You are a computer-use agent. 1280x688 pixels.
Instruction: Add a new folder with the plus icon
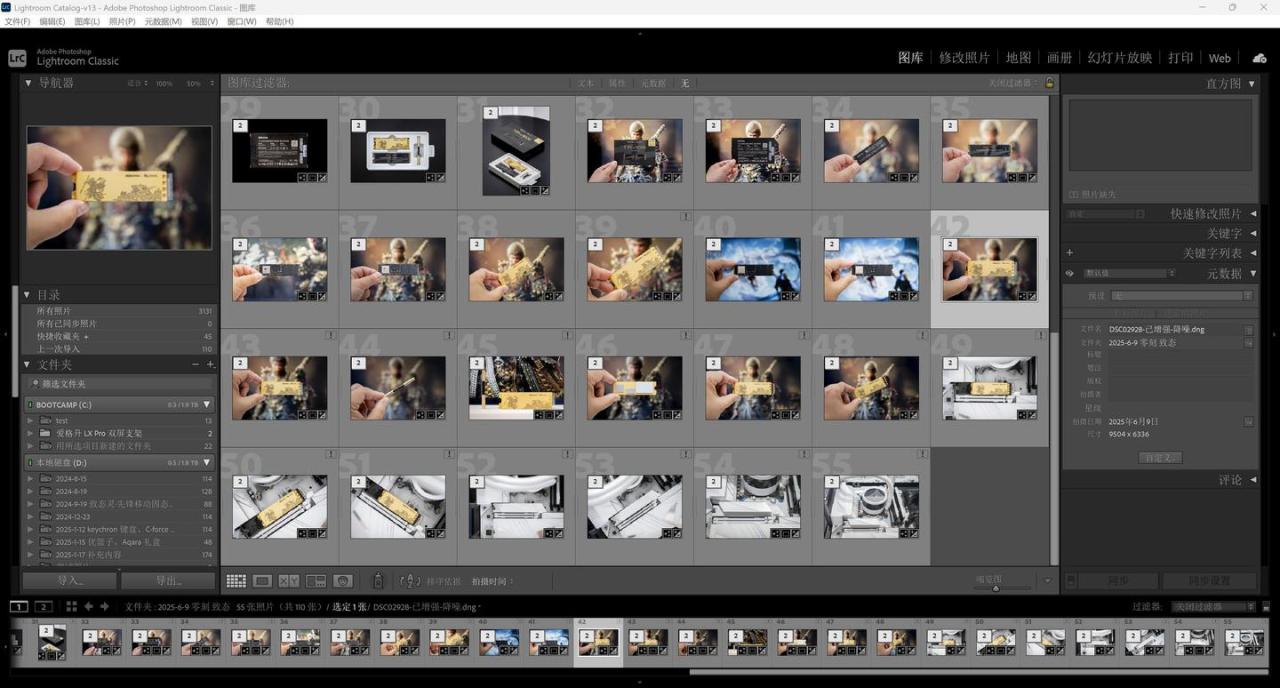(x=210, y=365)
